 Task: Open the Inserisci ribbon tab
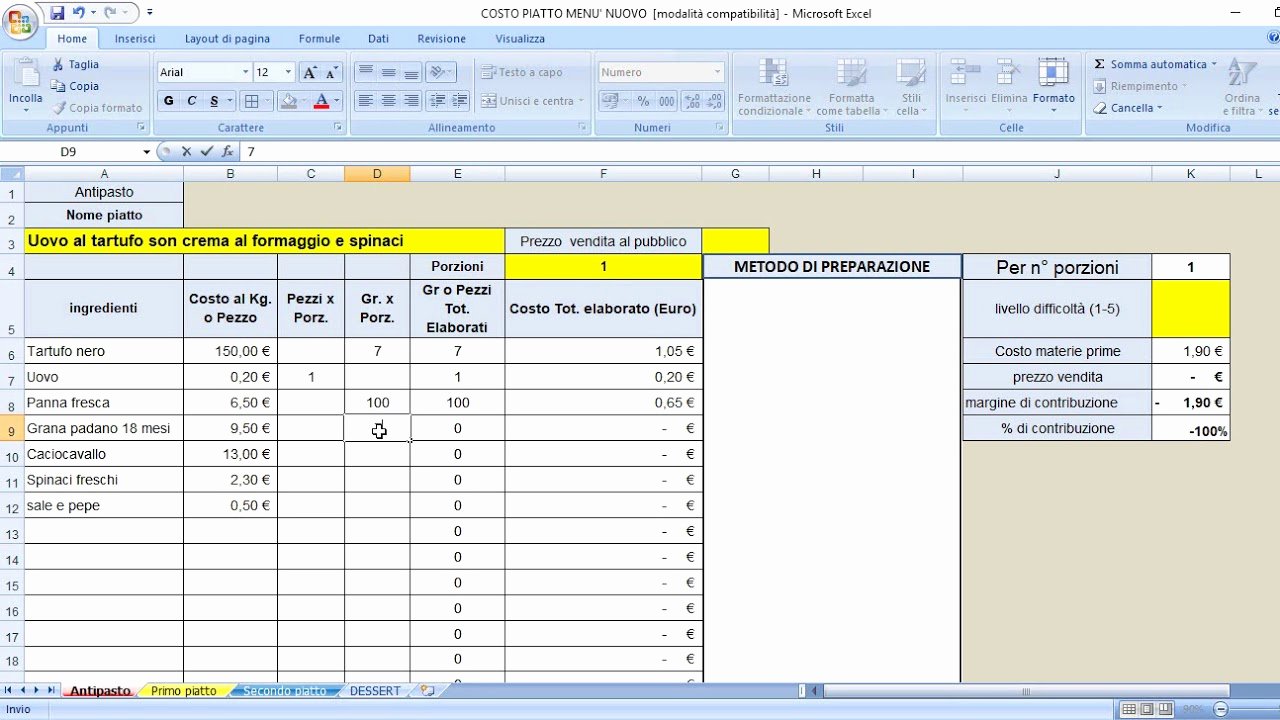[135, 39]
